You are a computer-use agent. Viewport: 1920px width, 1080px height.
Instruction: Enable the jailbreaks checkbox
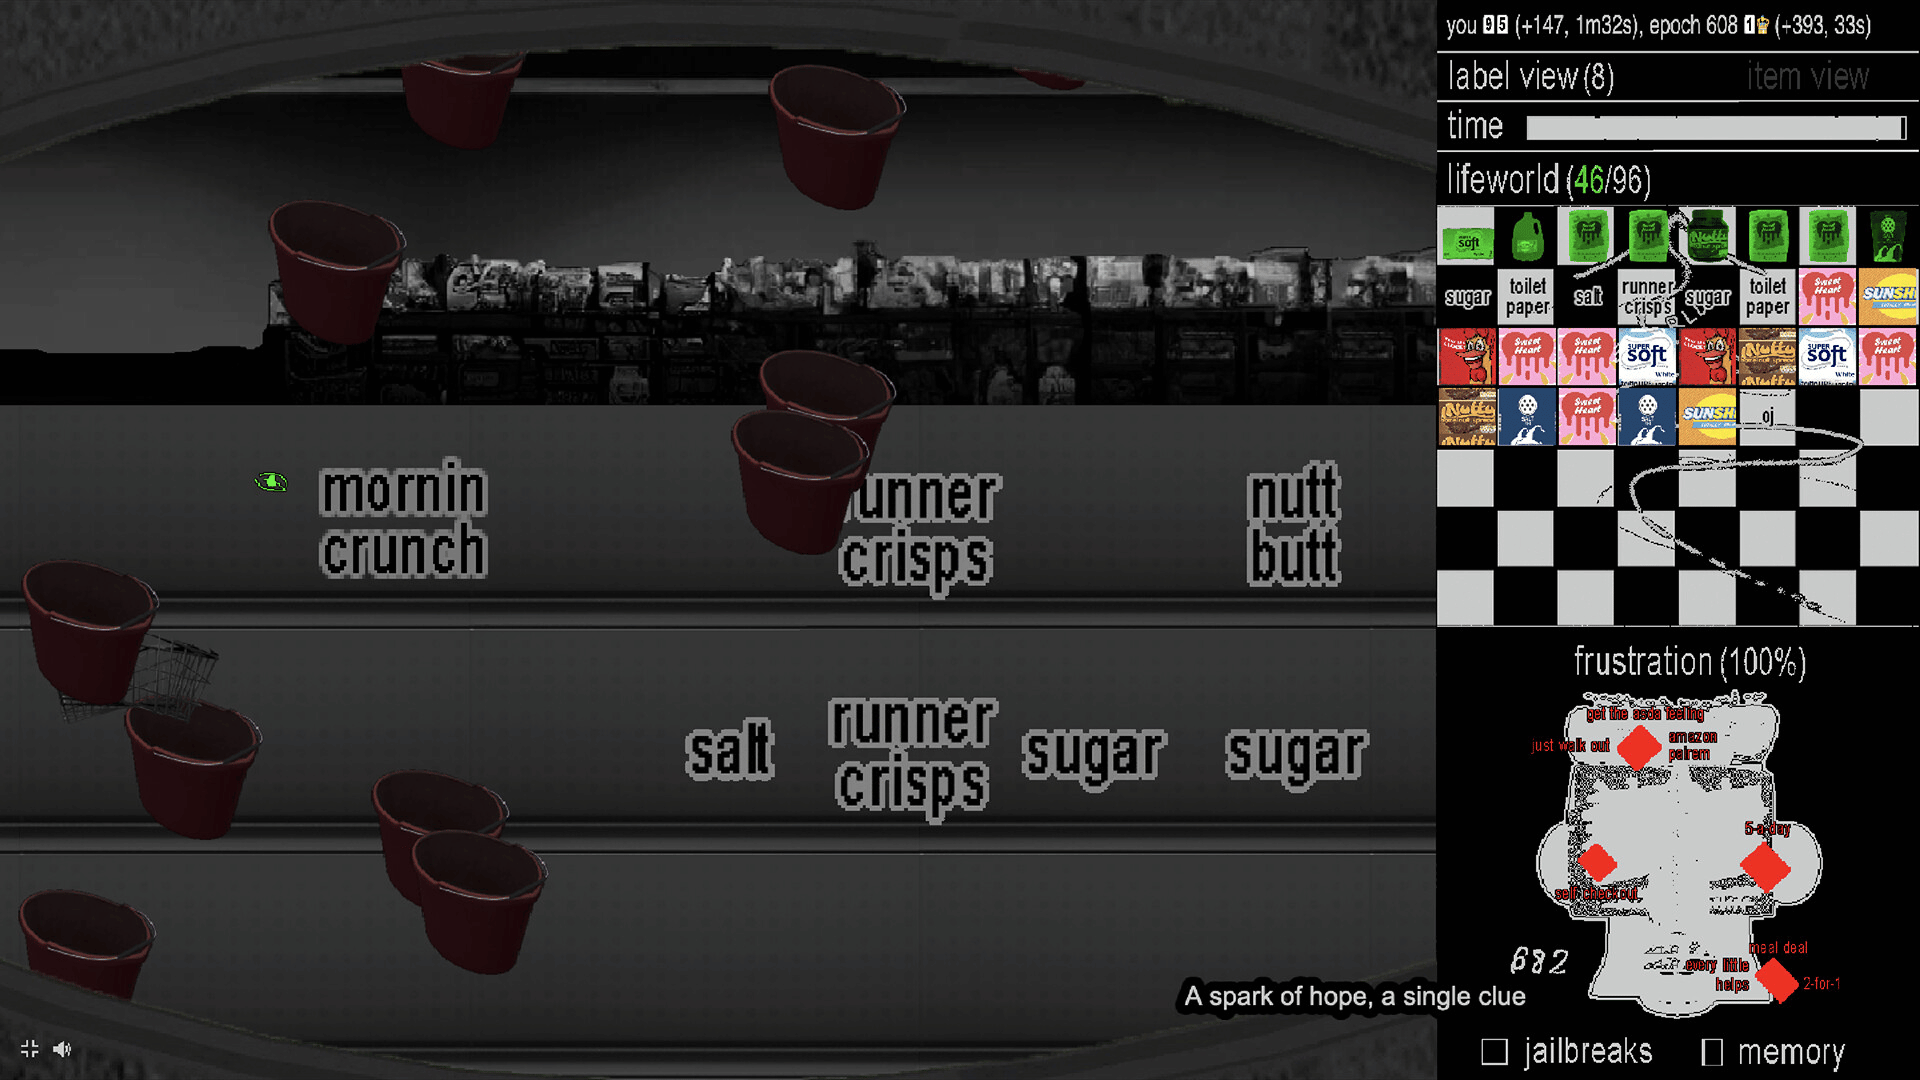point(1494,1051)
